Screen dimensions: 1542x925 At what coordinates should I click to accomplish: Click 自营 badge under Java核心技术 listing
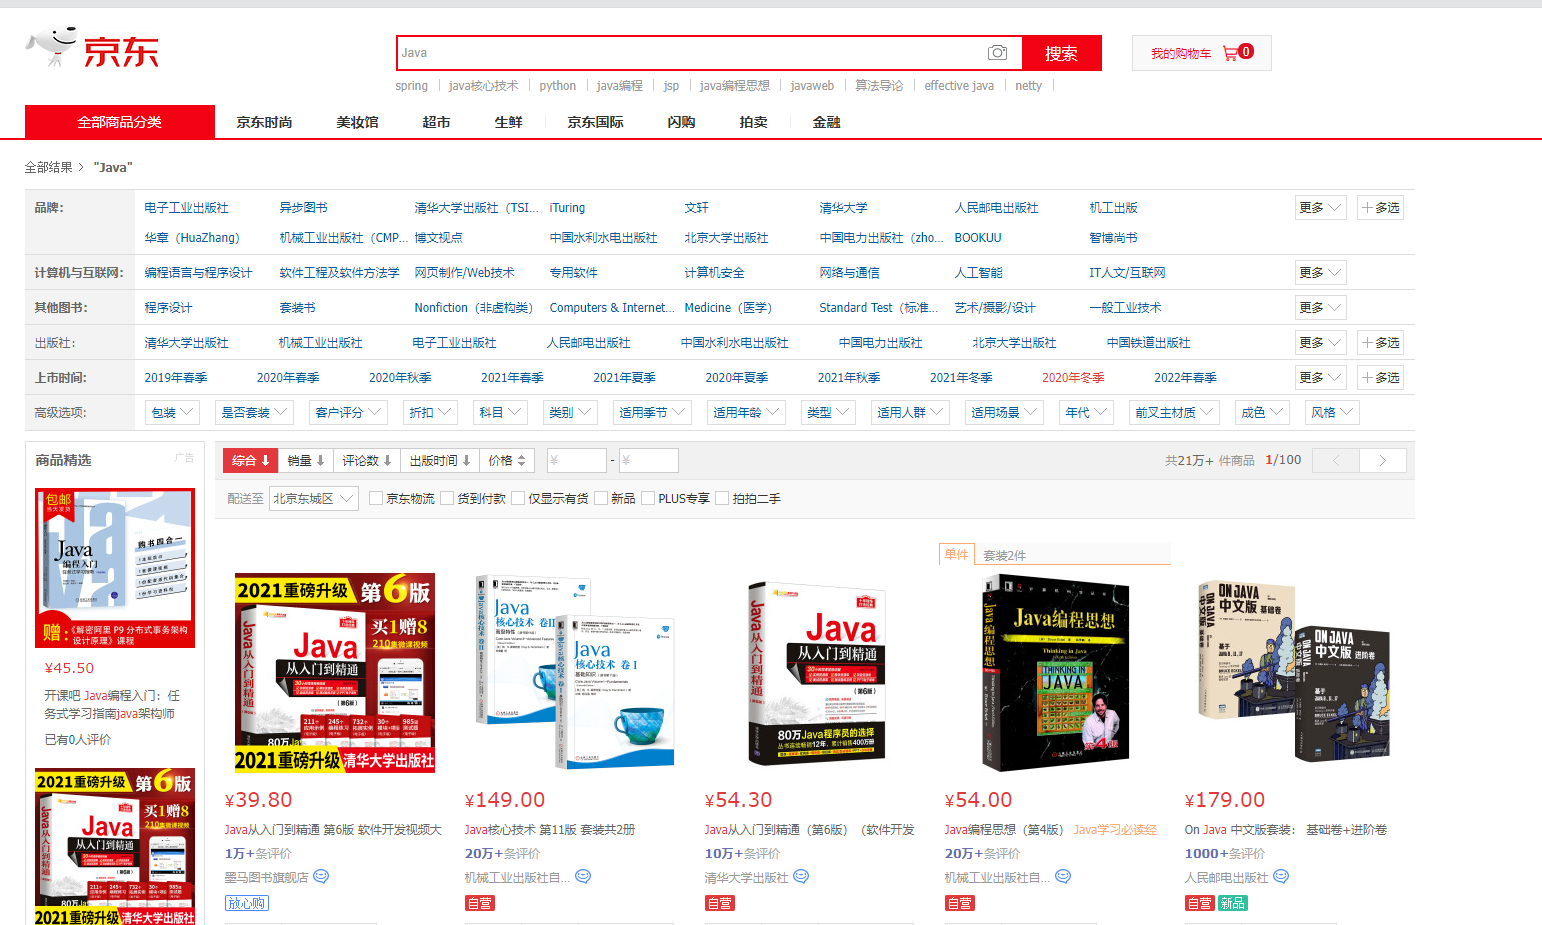click(479, 903)
